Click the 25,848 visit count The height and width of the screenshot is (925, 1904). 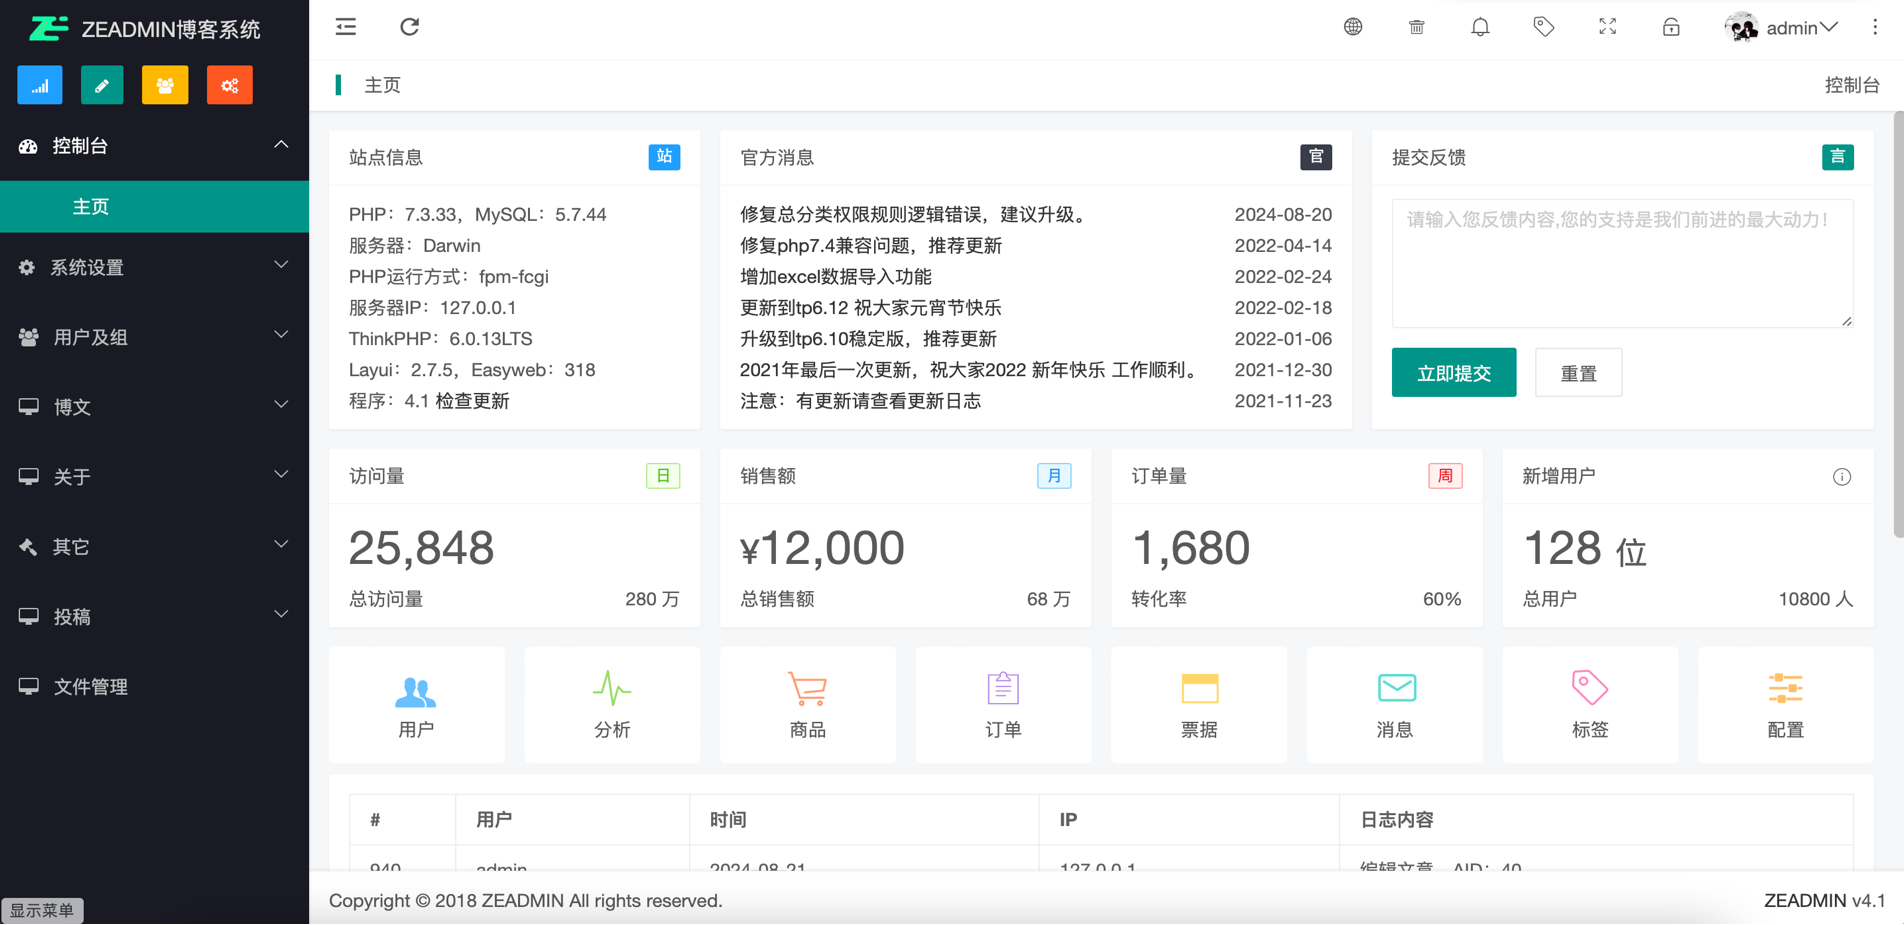coord(421,548)
